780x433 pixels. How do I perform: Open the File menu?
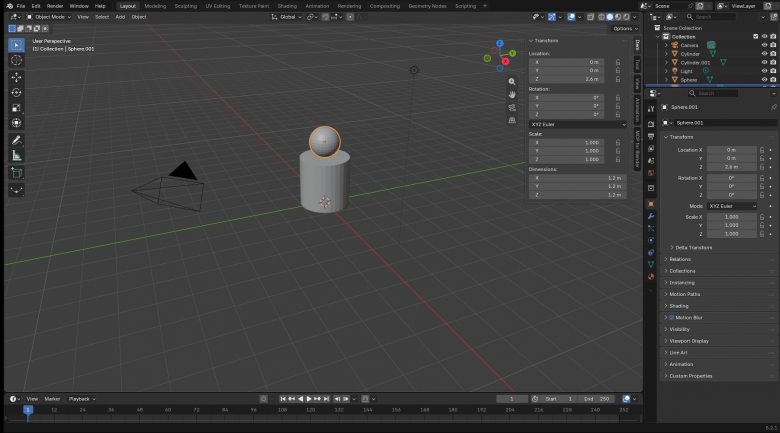coord(21,6)
